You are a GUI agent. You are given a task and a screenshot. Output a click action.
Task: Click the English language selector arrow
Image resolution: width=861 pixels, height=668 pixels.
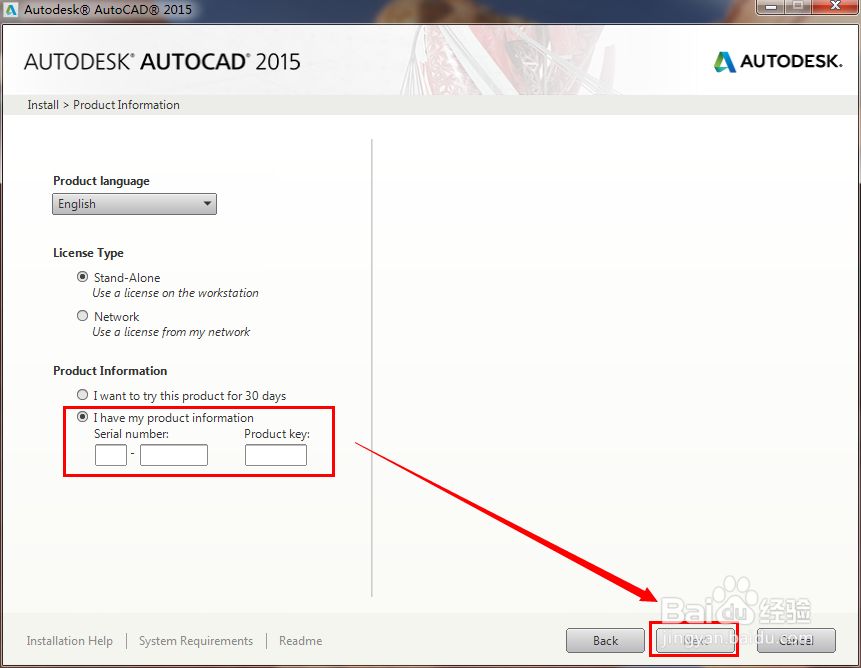point(207,204)
